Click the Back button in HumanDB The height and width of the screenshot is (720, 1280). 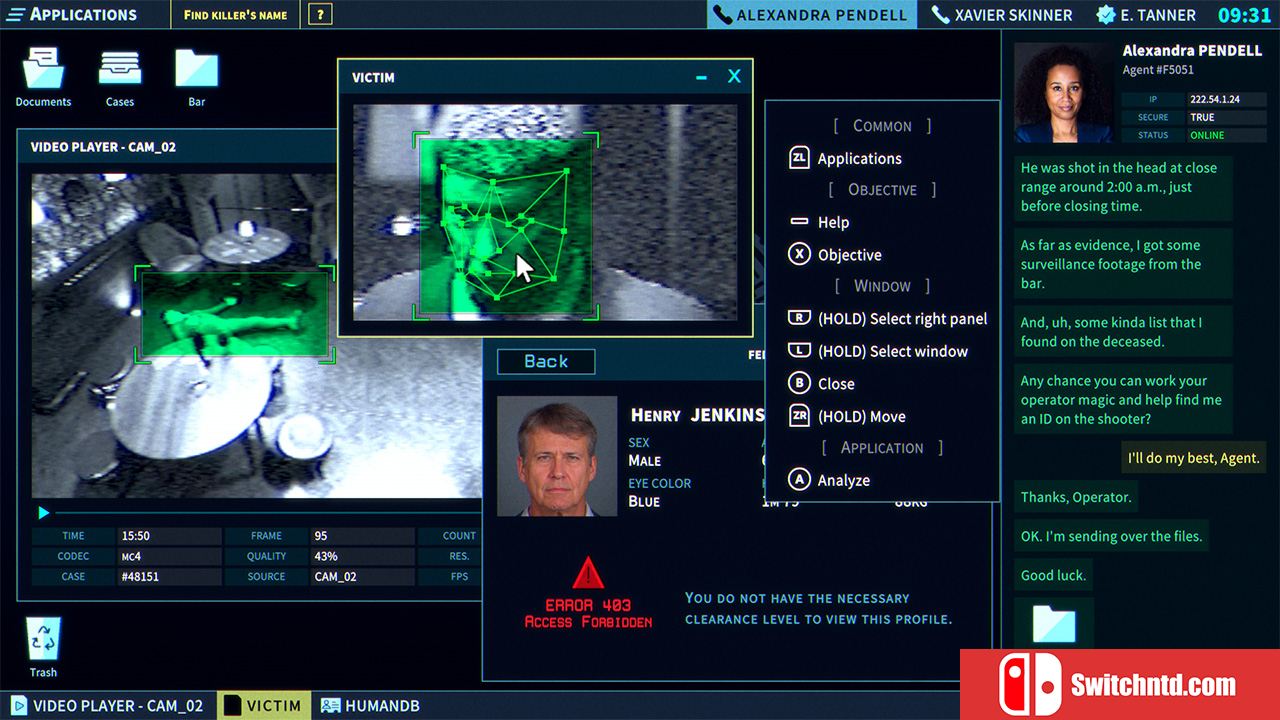[546, 361]
